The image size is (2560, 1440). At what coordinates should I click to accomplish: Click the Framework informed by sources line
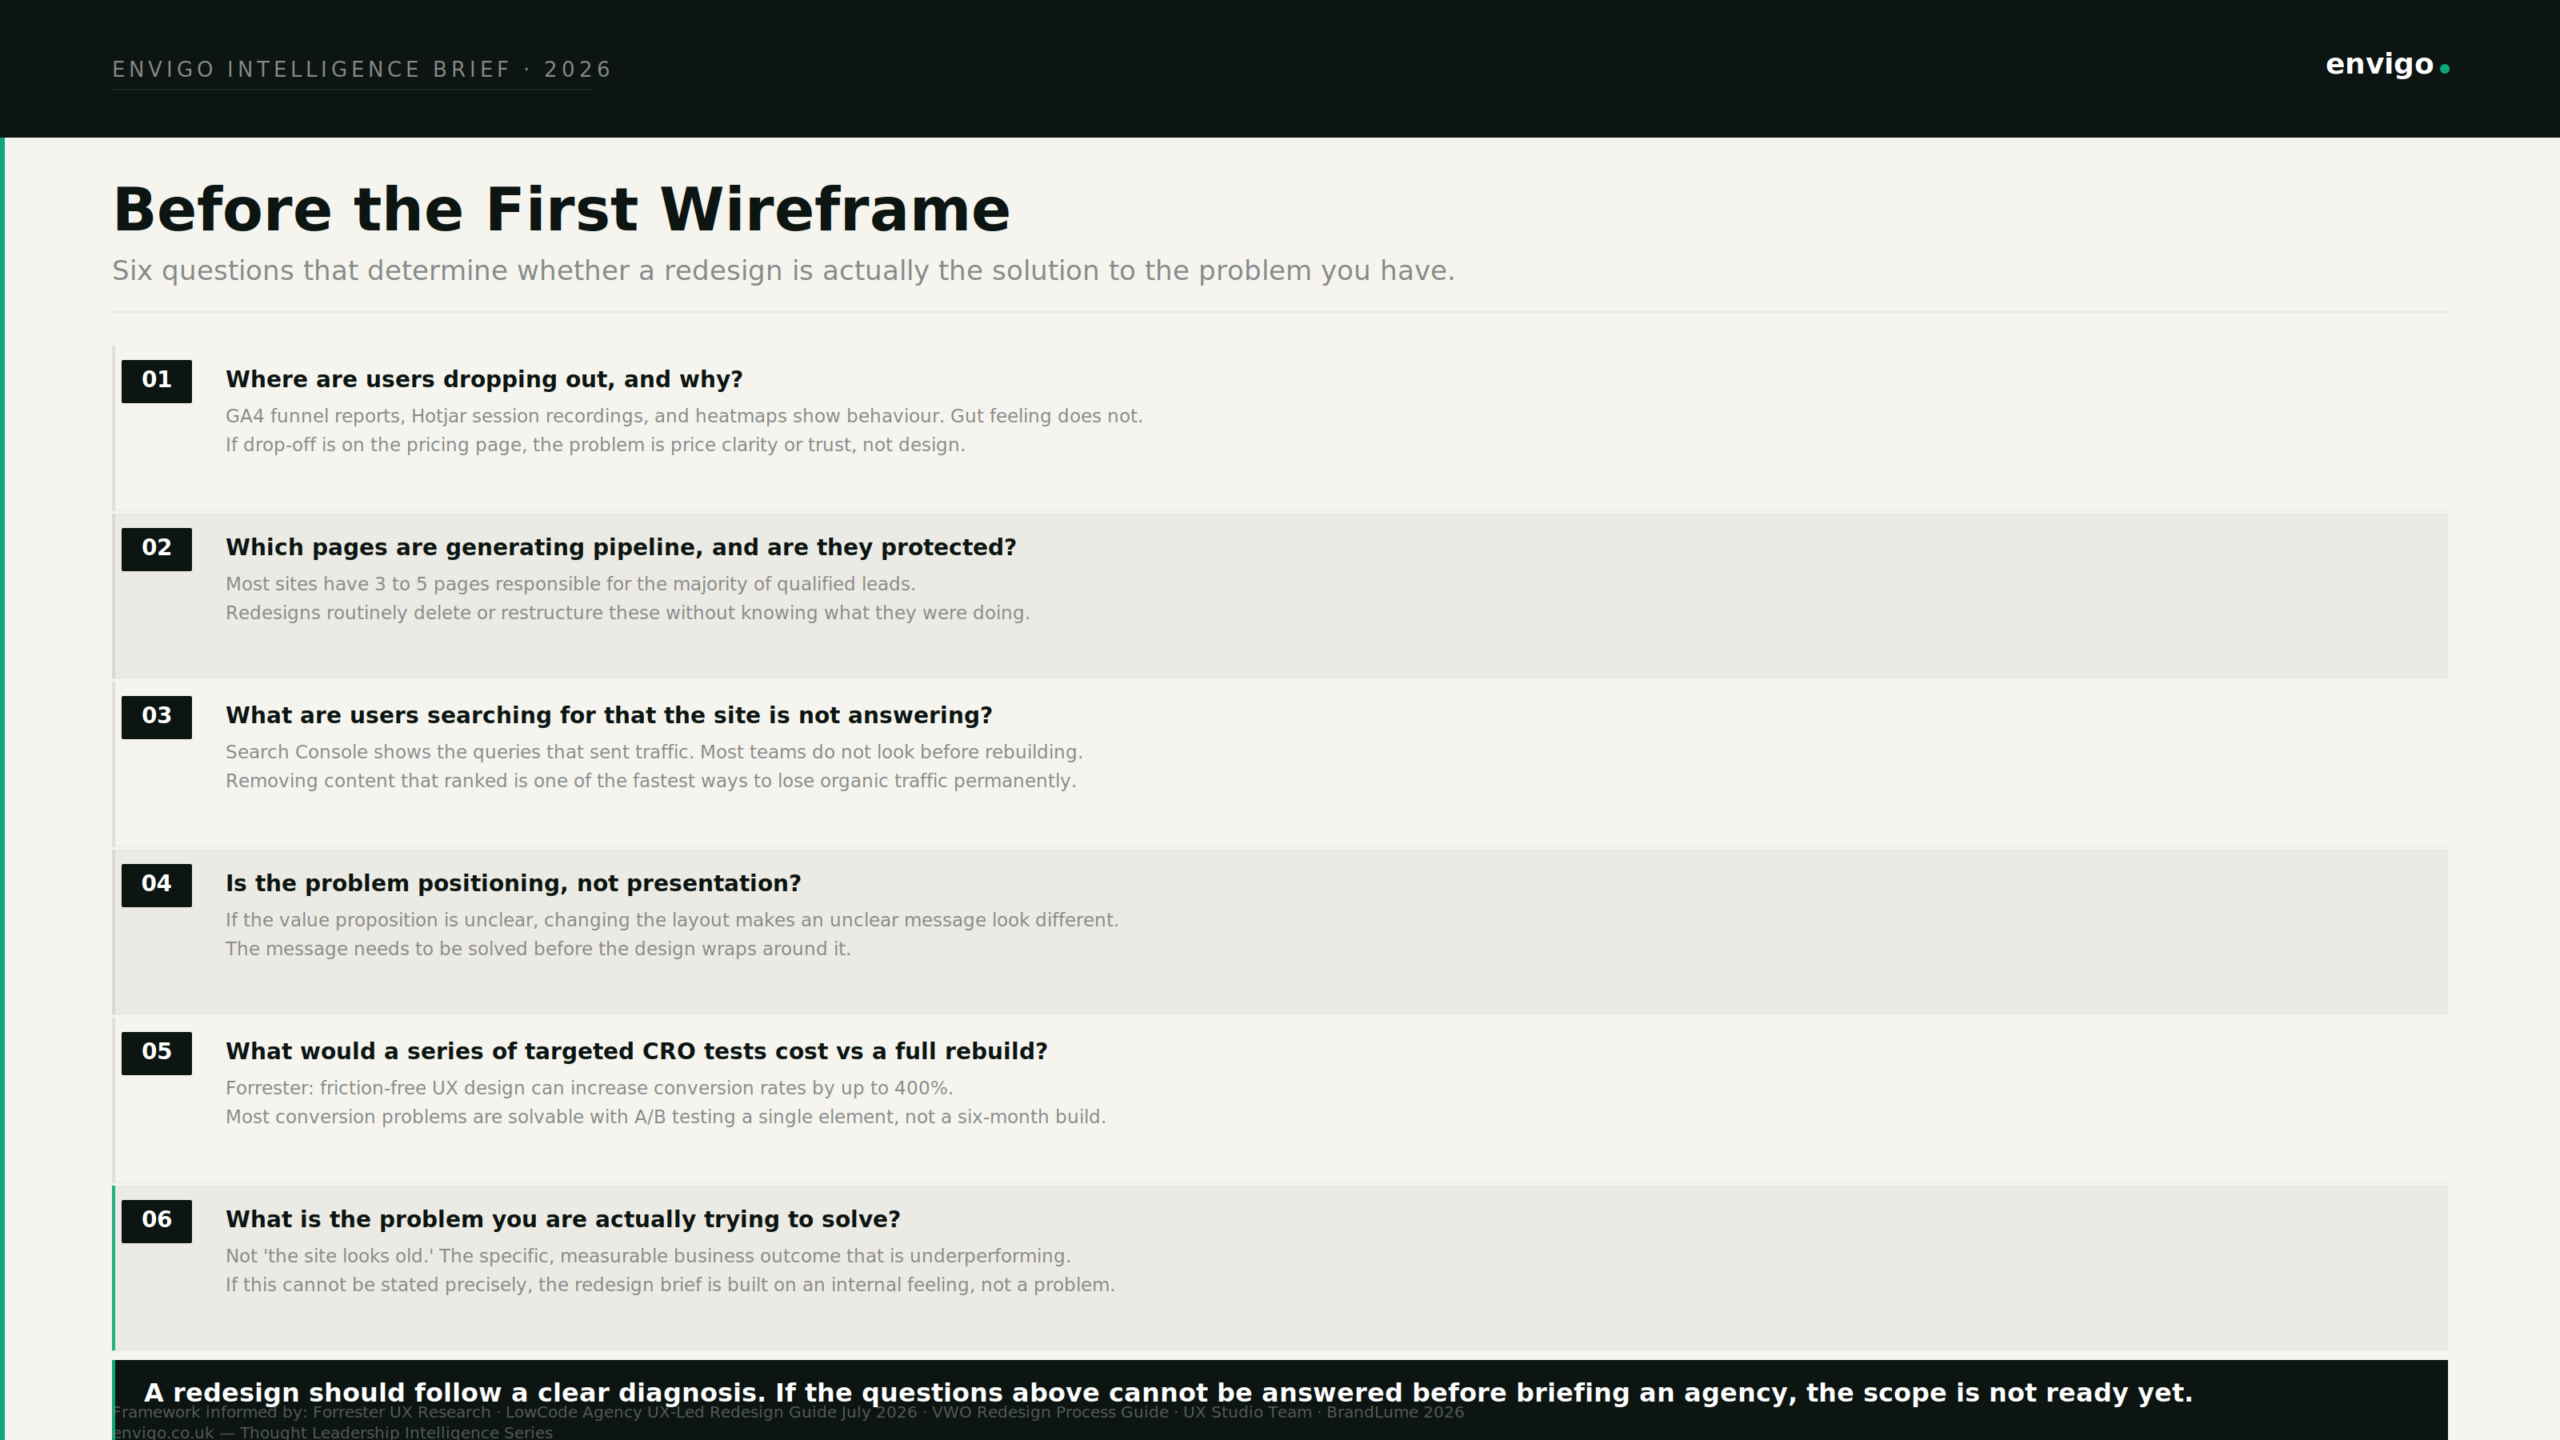click(x=788, y=1412)
